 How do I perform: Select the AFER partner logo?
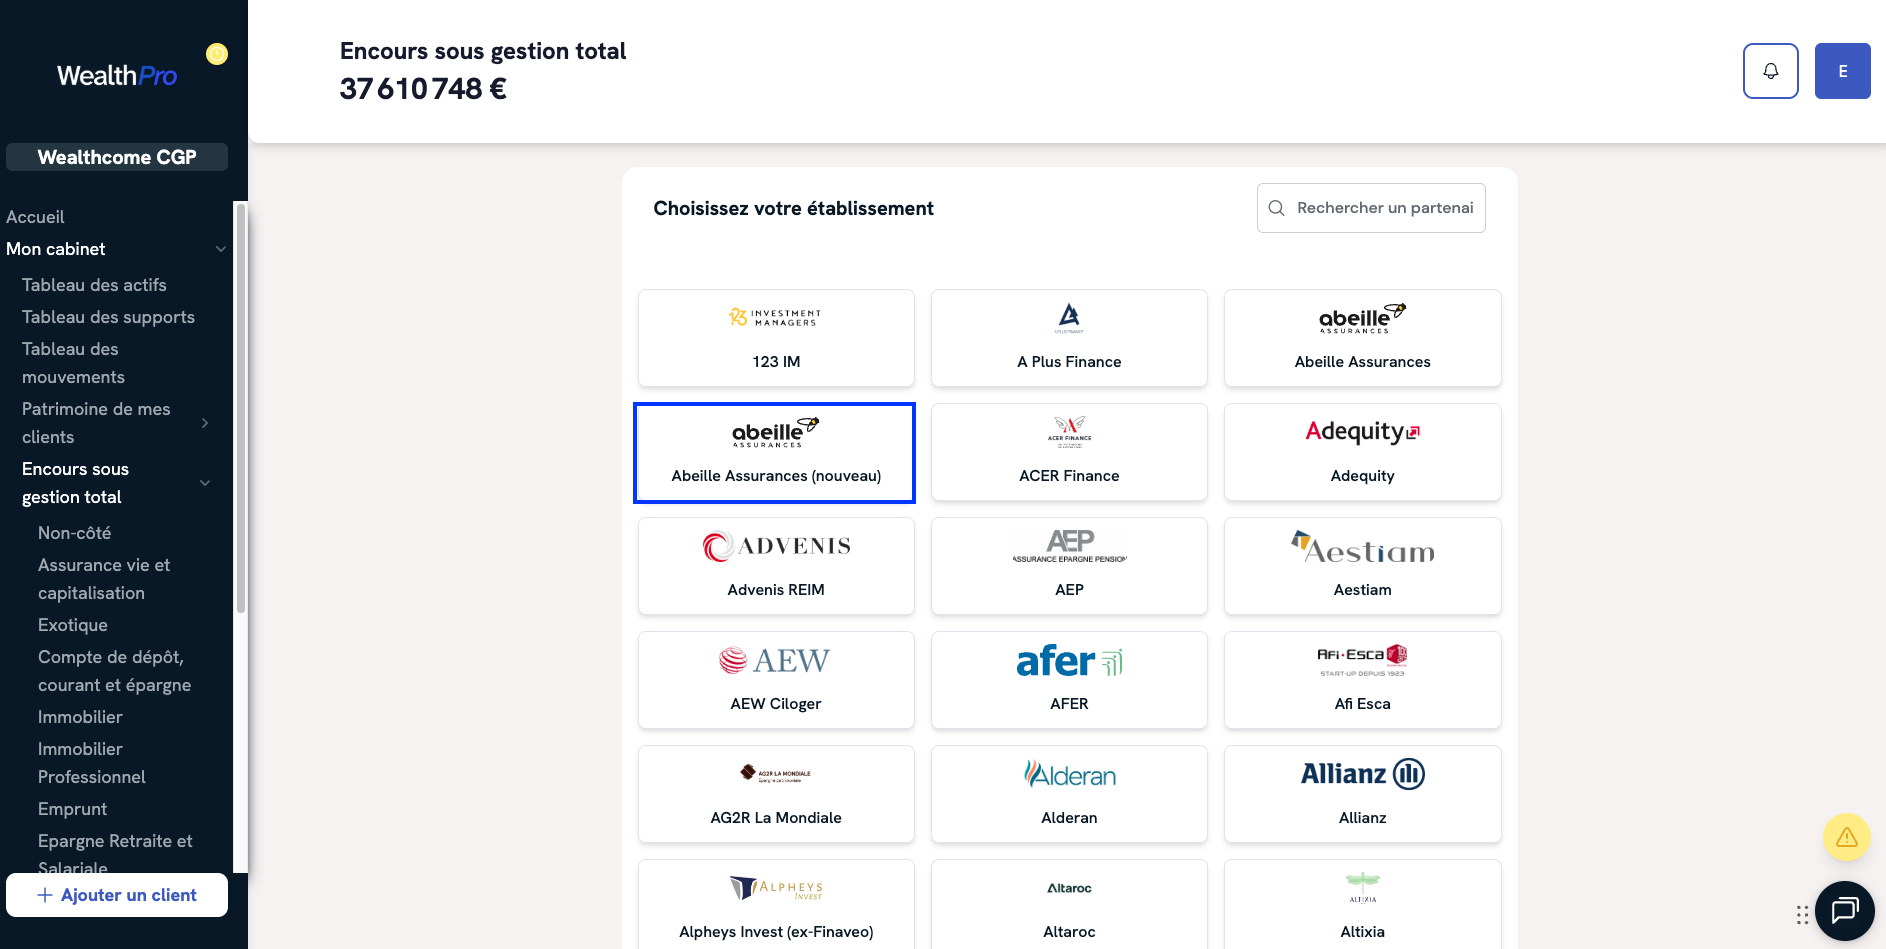1069,661
